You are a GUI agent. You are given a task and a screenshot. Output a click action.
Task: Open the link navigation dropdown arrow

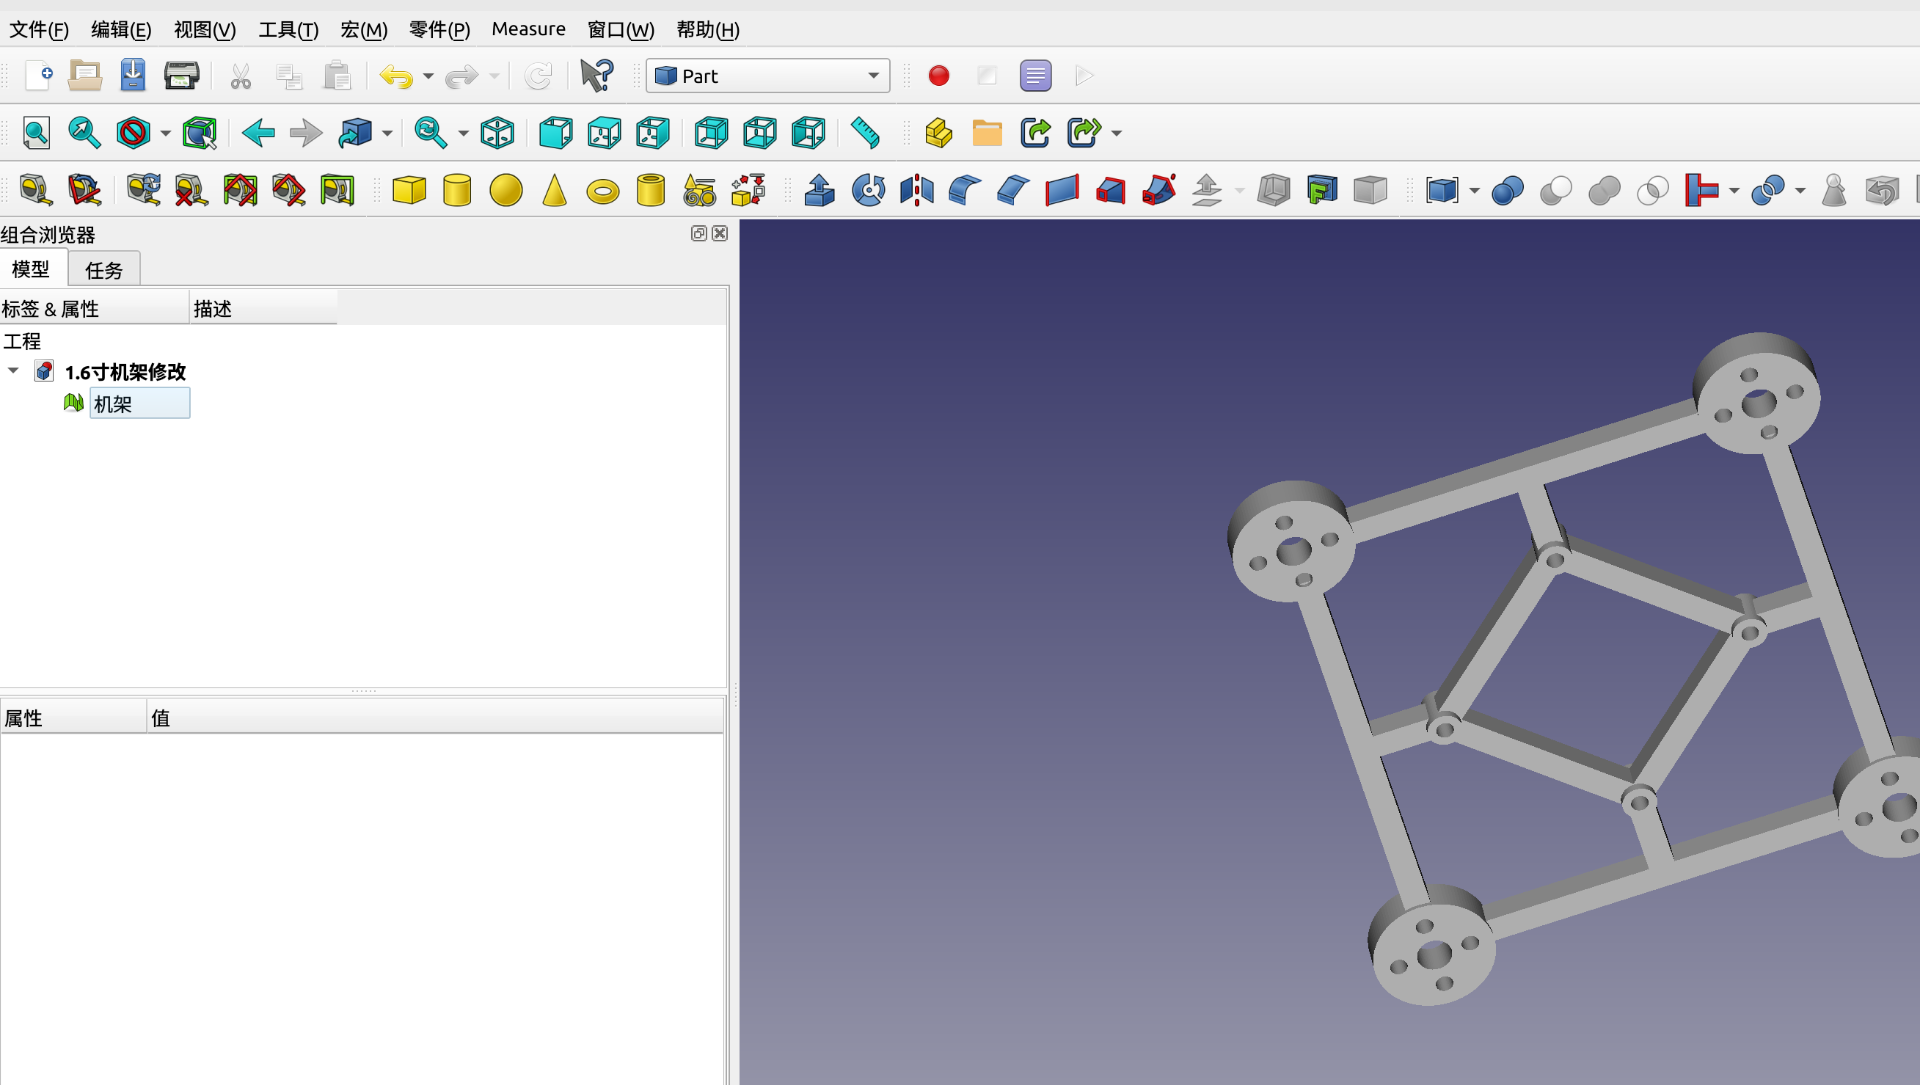[x=387, y=133]
